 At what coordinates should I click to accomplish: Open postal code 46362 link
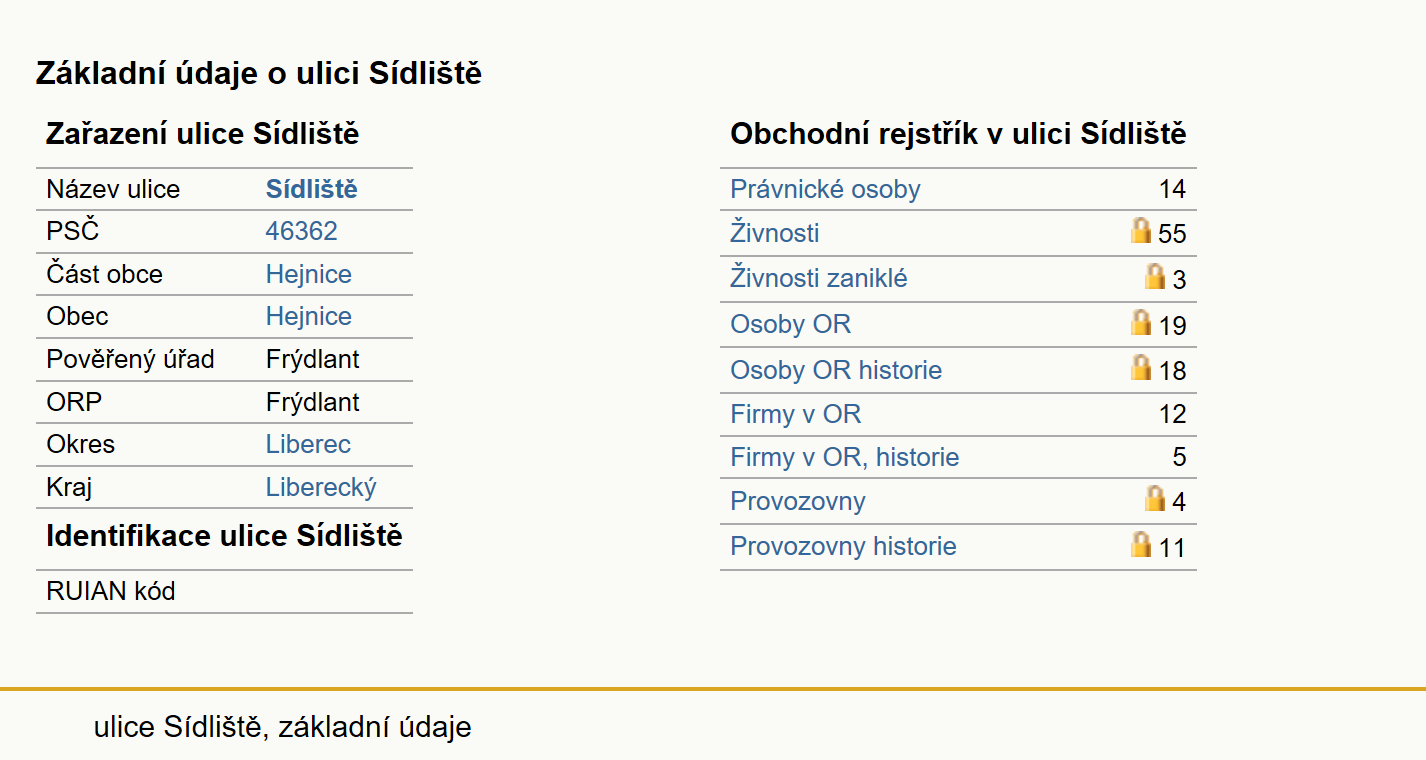point(301,231)
